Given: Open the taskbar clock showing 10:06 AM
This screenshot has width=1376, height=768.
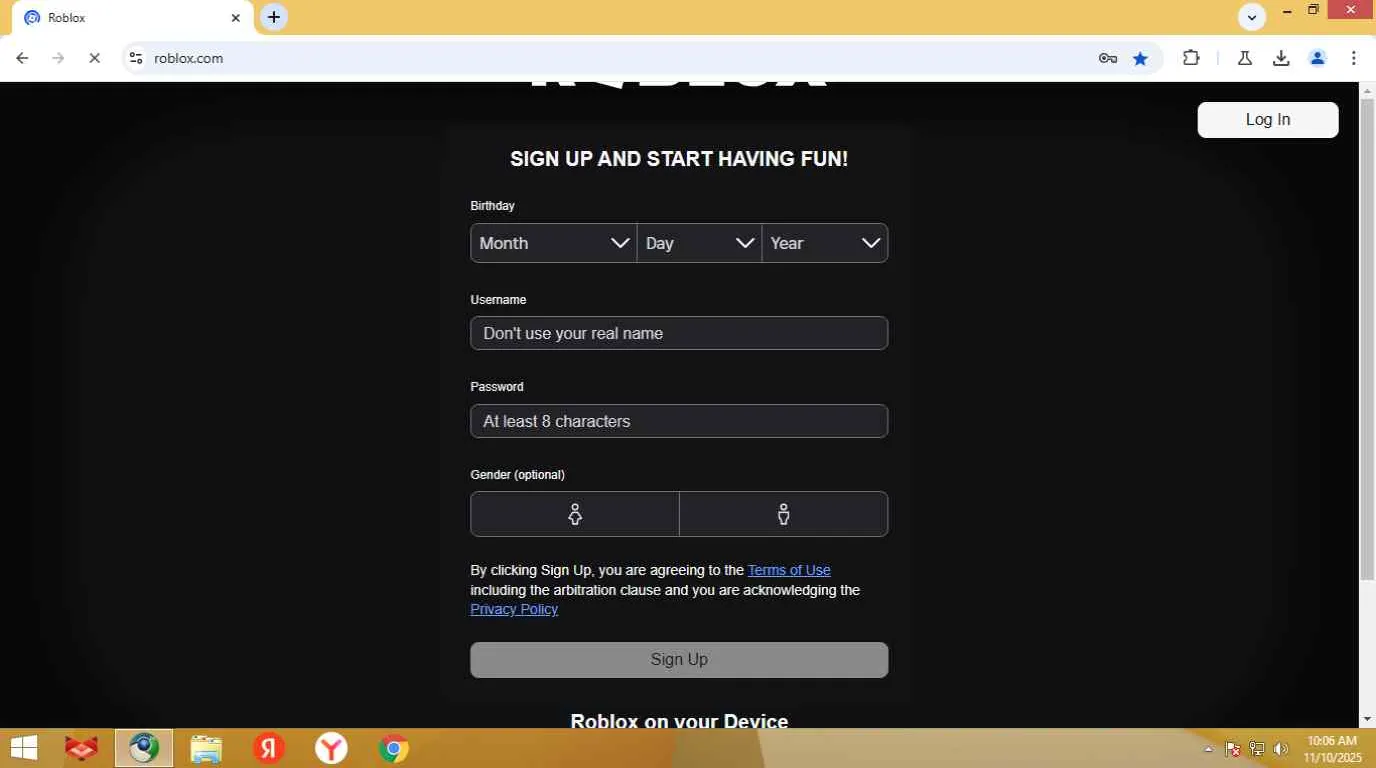Looking at the screenshot, I should tap(1331, 749).
